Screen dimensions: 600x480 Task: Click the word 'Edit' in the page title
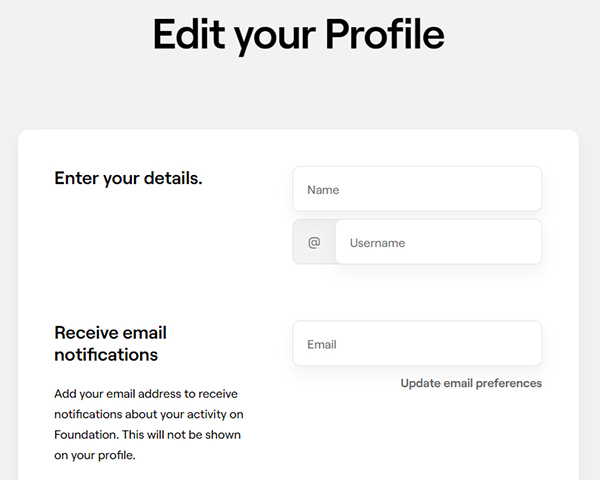click(189, 34)
